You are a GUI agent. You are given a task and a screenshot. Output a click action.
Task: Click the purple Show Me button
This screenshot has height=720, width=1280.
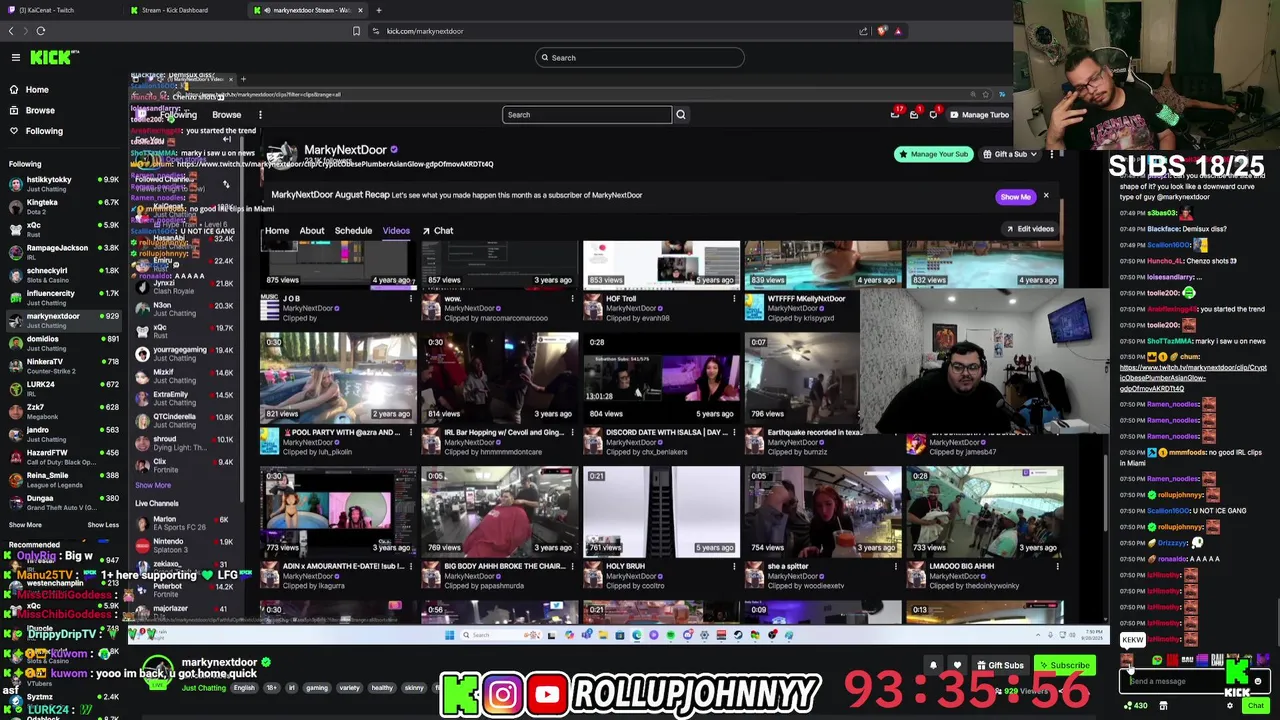(1015, 197)
